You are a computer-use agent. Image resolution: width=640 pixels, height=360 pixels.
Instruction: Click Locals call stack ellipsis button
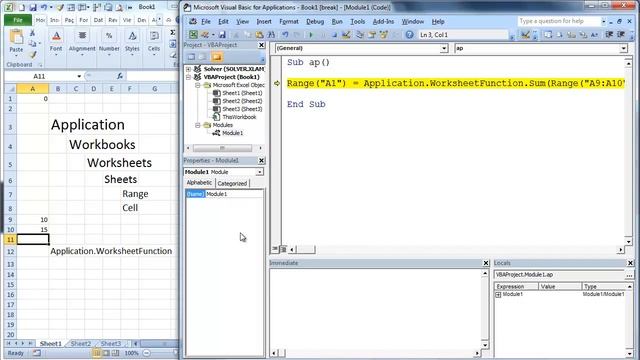pos(629,275)
